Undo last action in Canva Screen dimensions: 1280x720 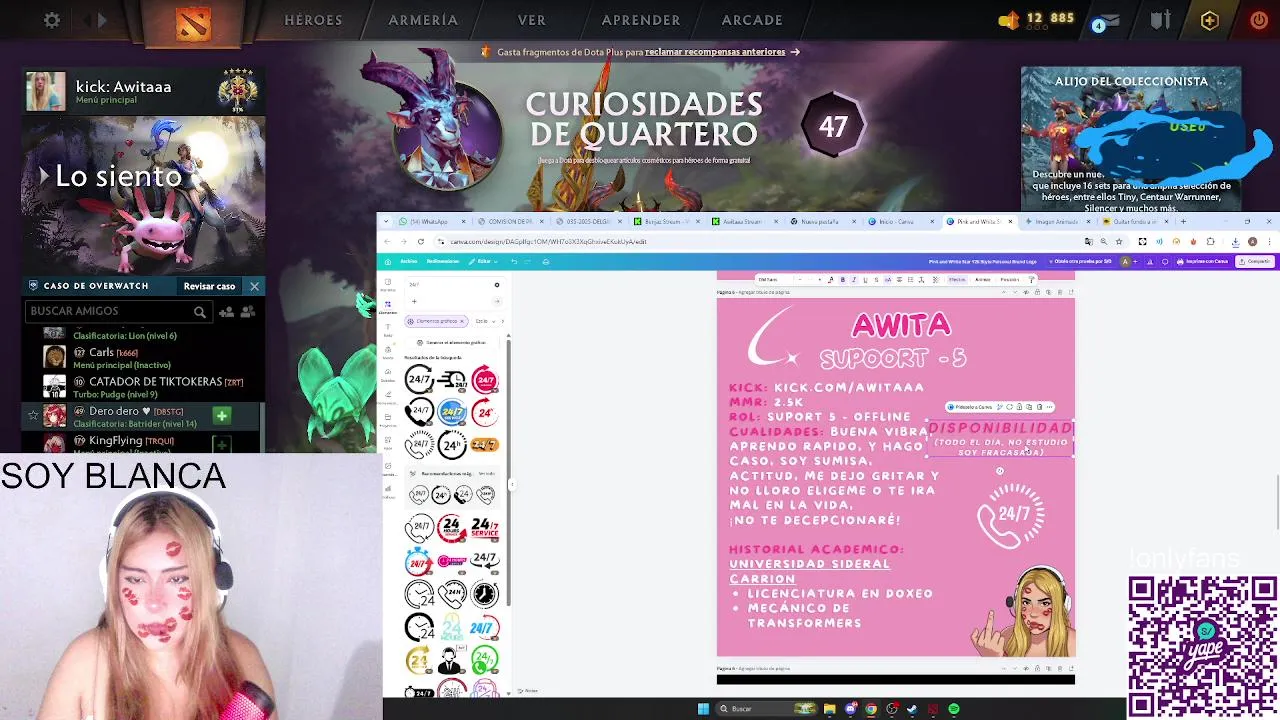coord(514,261)
